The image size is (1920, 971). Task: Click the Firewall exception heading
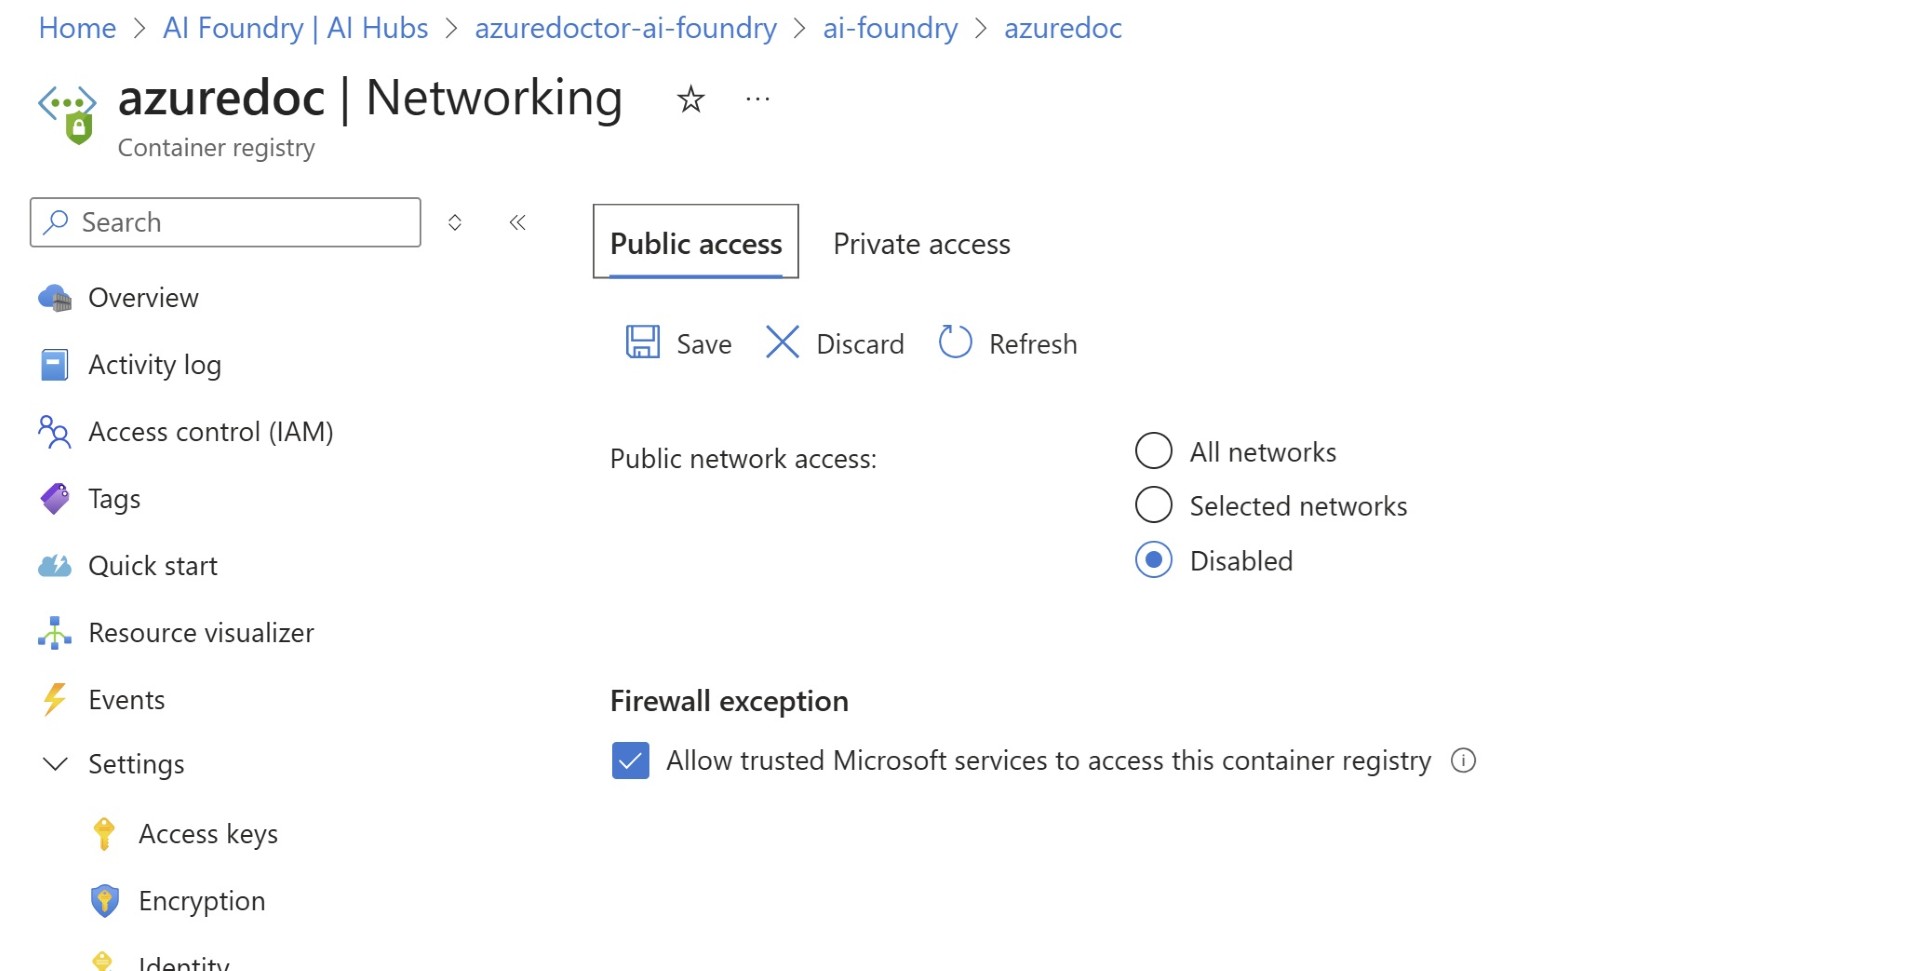pos(729,701)
